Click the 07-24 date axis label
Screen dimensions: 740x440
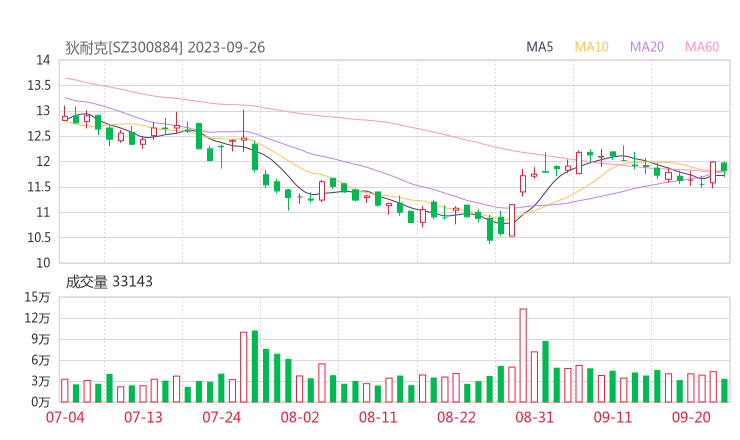click(x=221, y=418)
